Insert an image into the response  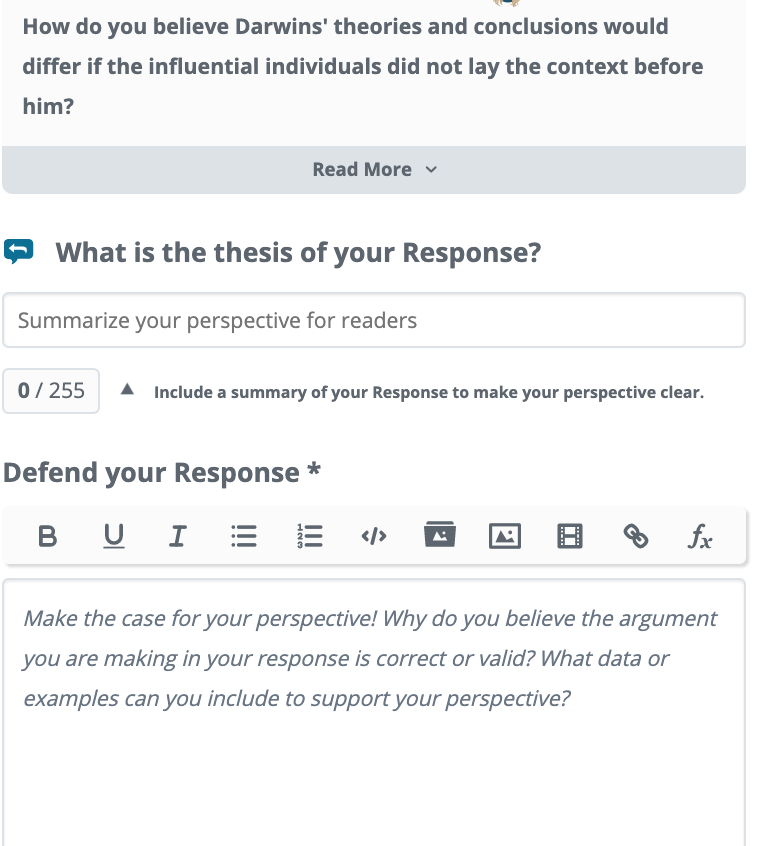tap(505, 536)
